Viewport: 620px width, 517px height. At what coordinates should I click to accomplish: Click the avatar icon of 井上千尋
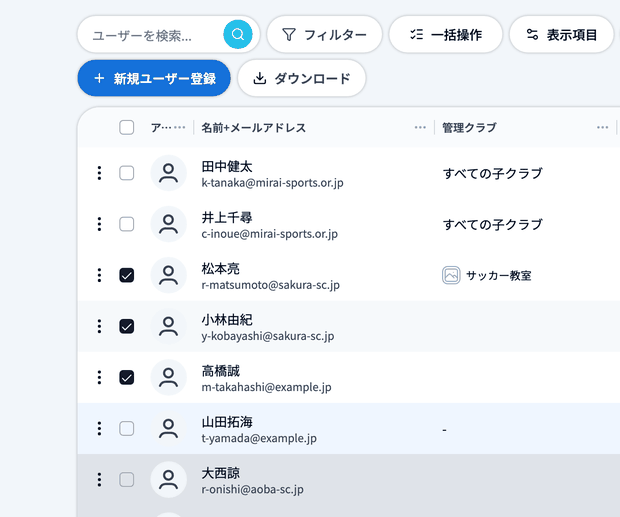(168, 224)
